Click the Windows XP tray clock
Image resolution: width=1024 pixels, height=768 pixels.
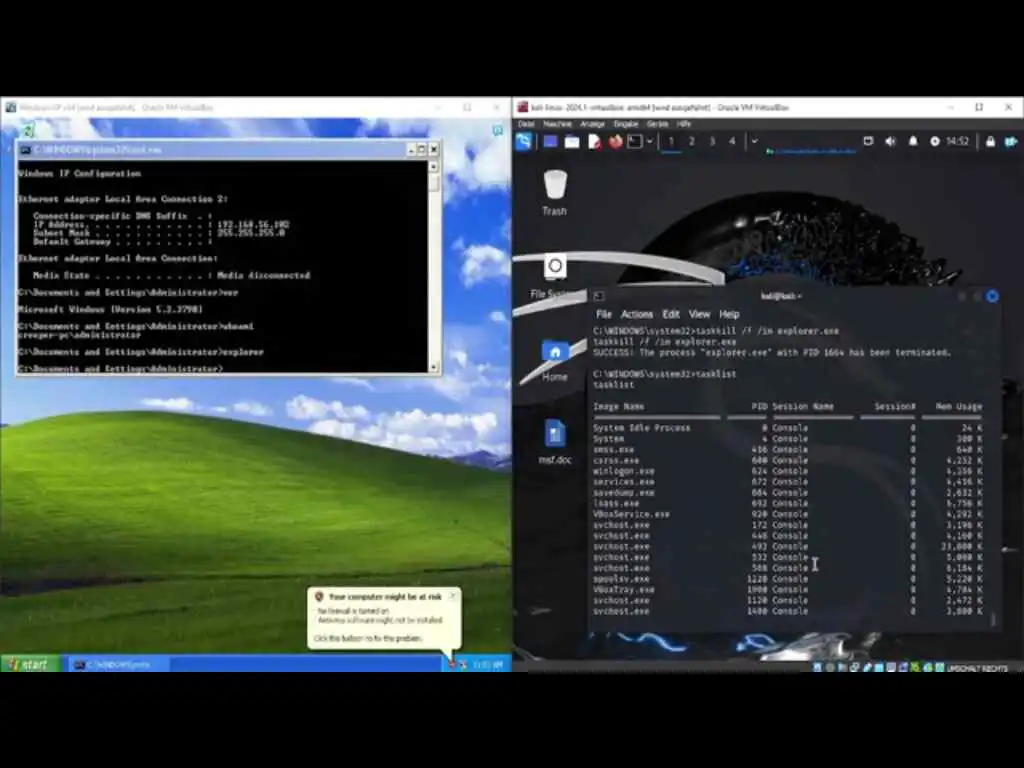point(488,665)
